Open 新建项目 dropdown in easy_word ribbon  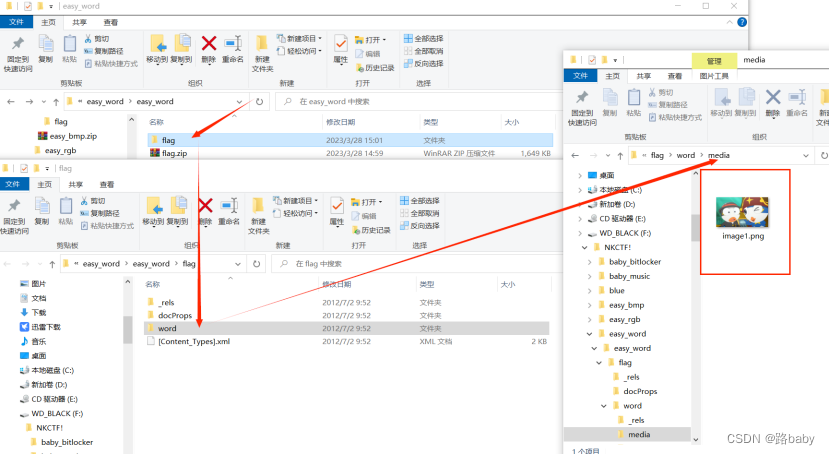(x=299, y=39)
